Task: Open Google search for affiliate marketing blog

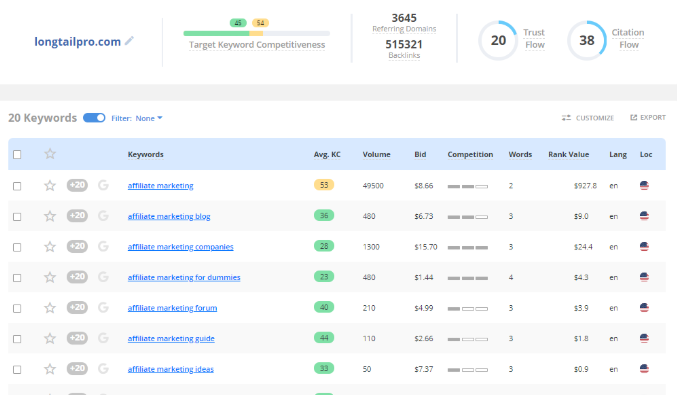Action: click(103, 215)
